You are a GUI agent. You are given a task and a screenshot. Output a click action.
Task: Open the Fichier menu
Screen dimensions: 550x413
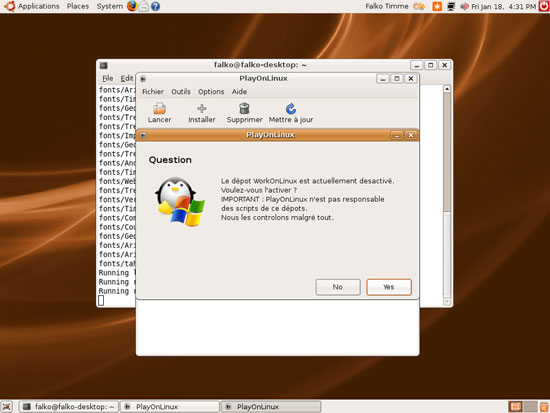[x=153, y=92]
